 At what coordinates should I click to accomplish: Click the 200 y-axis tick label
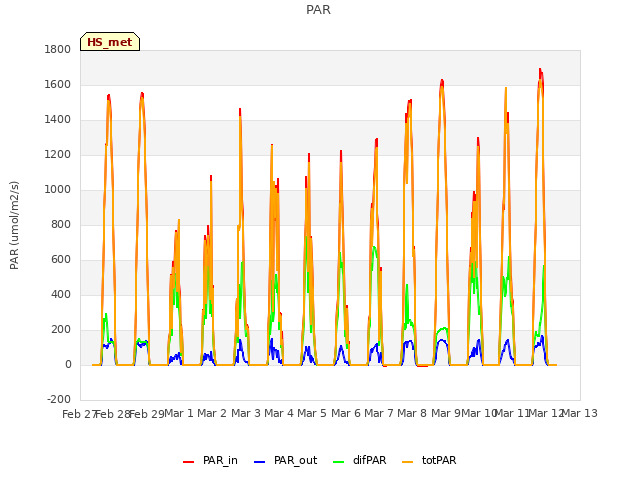click(x=61, y=330)
